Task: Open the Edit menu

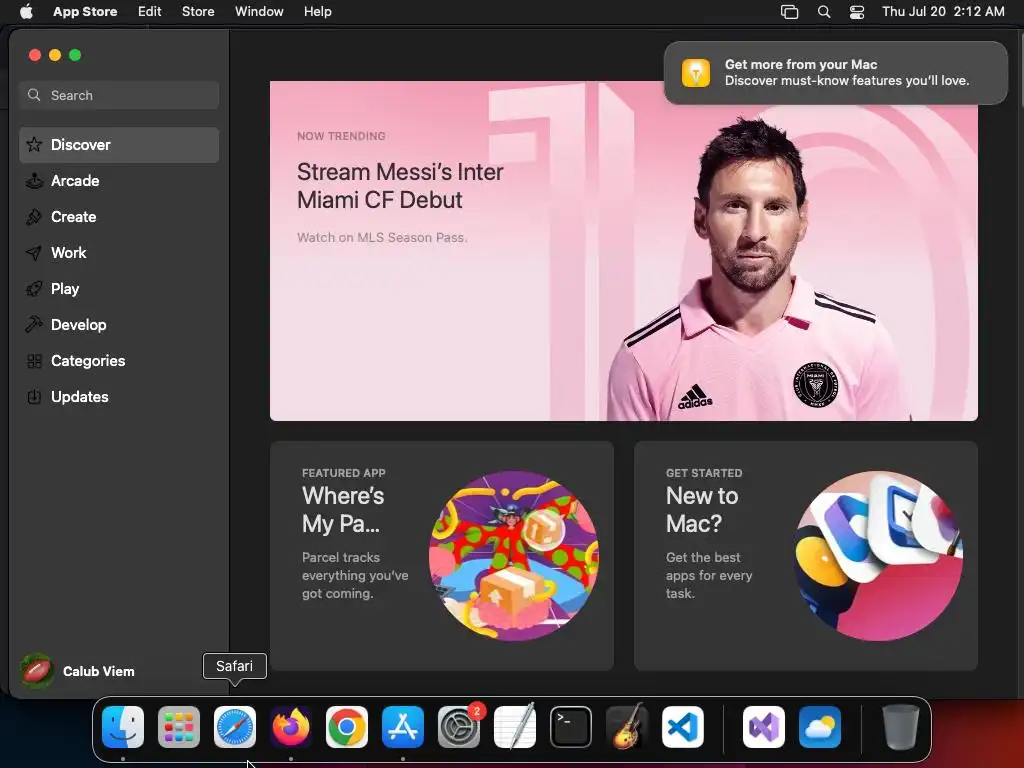Action: coord(150,12)
